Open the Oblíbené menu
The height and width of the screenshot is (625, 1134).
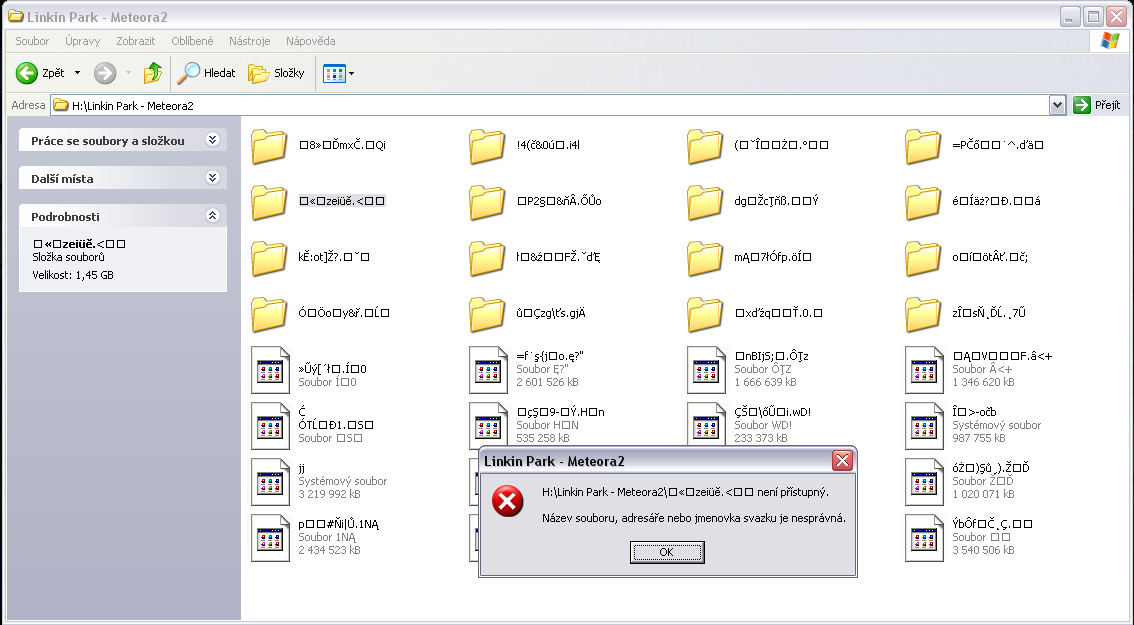click(x=192, y=41)
